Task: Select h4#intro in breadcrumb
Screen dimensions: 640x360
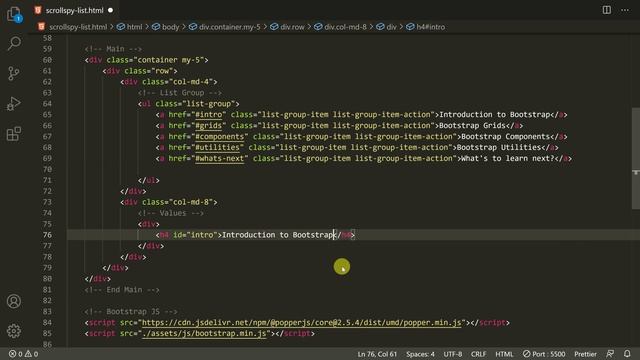Action: coord(431,27)
